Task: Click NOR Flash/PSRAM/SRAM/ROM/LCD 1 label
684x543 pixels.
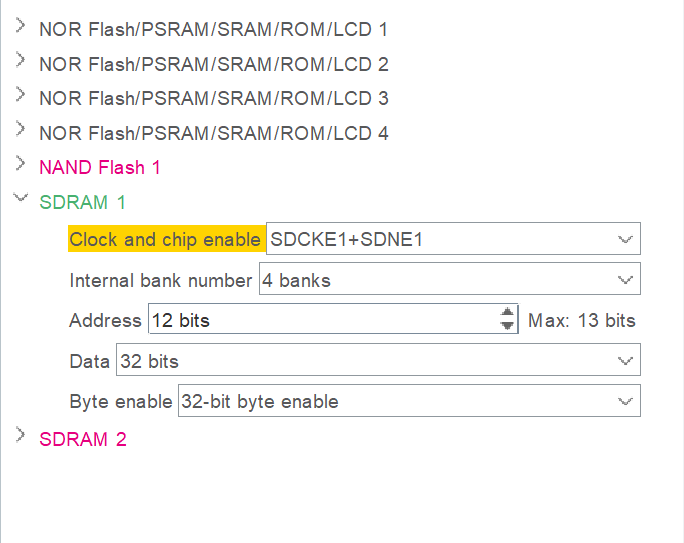Action: click(x=213, y=30)
